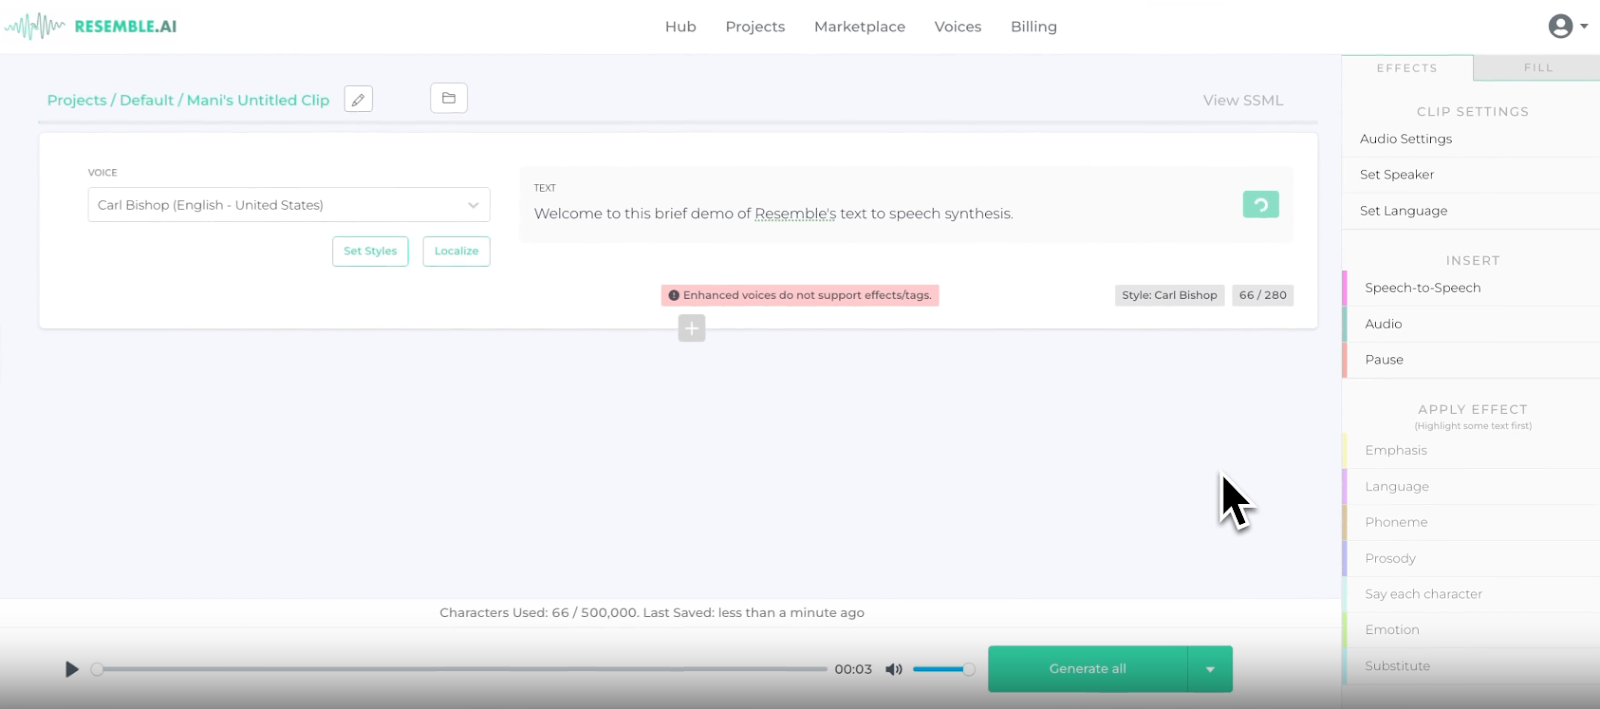
Task: Click the Resemble.AI logo
Action: coord(91,26)
